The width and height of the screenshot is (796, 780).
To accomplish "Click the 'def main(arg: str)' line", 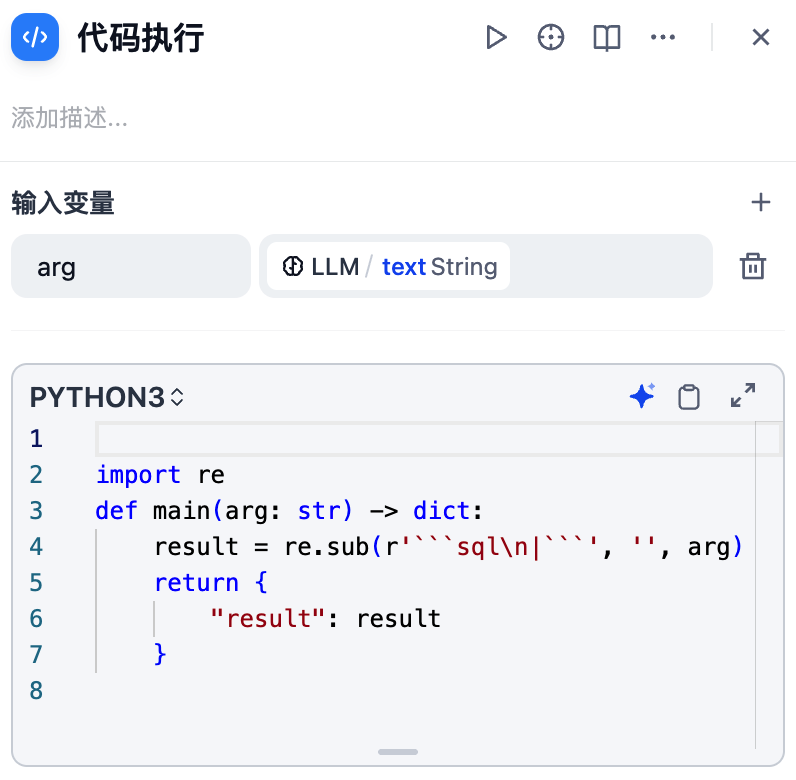I will coord(289,511).
